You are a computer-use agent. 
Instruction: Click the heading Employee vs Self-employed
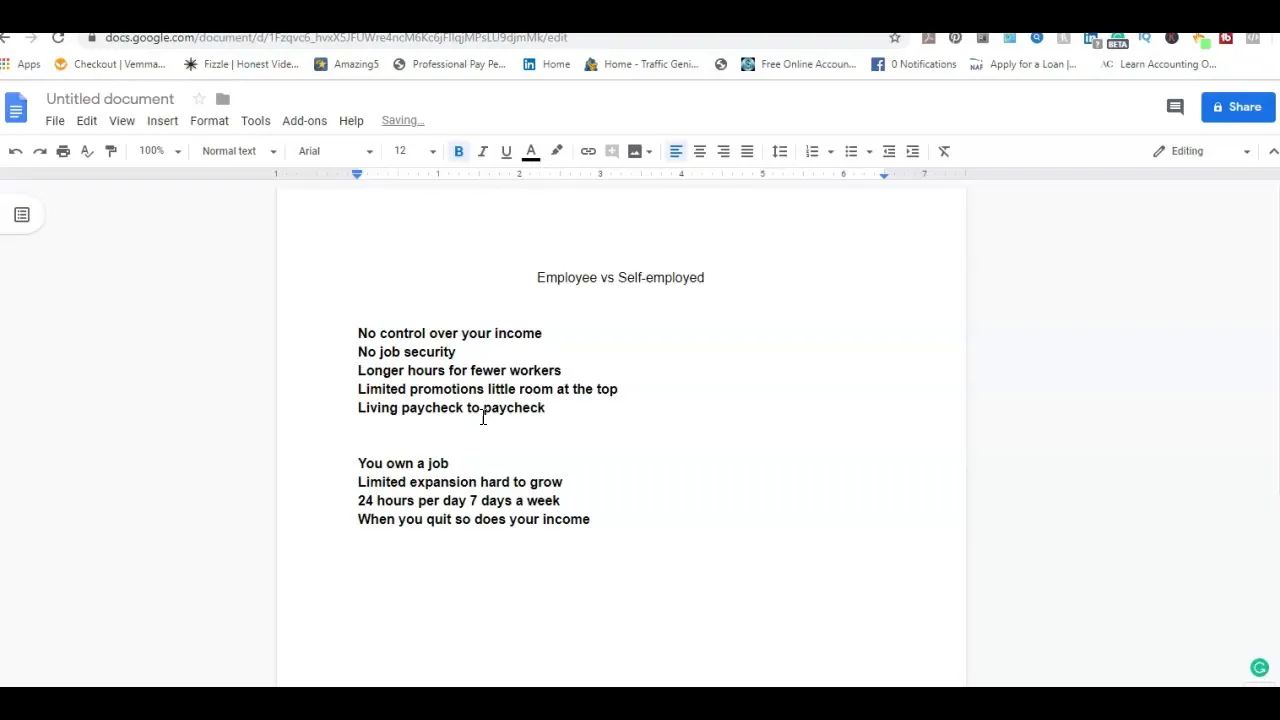point(620,278)
